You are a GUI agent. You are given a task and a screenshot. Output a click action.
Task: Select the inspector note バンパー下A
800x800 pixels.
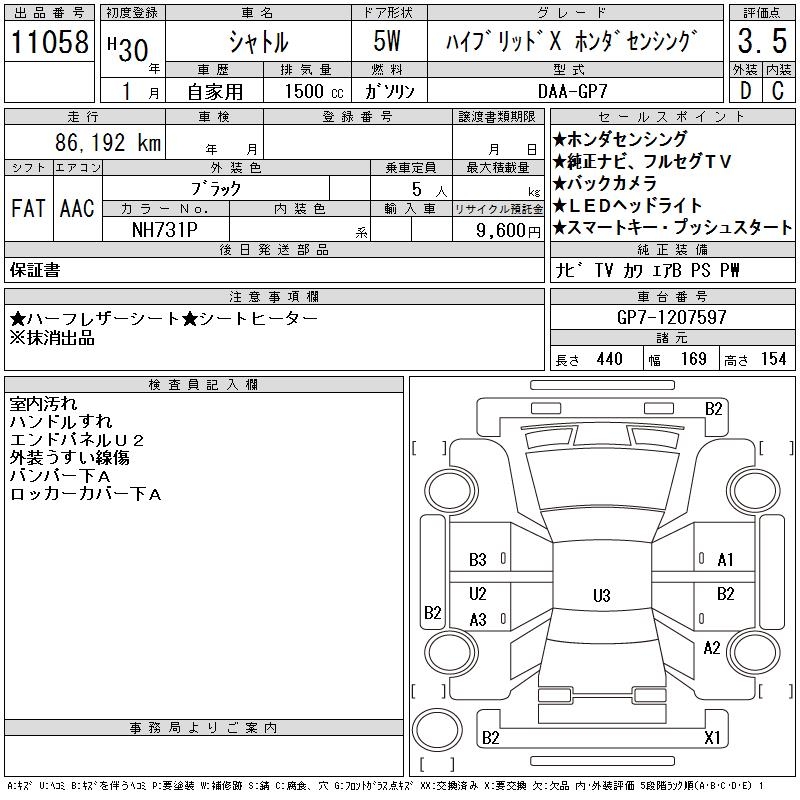60,476
